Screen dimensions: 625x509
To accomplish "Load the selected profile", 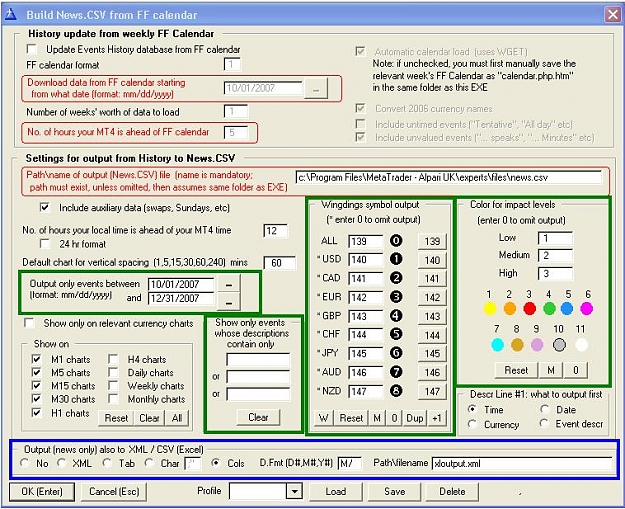I will (336, 491).
